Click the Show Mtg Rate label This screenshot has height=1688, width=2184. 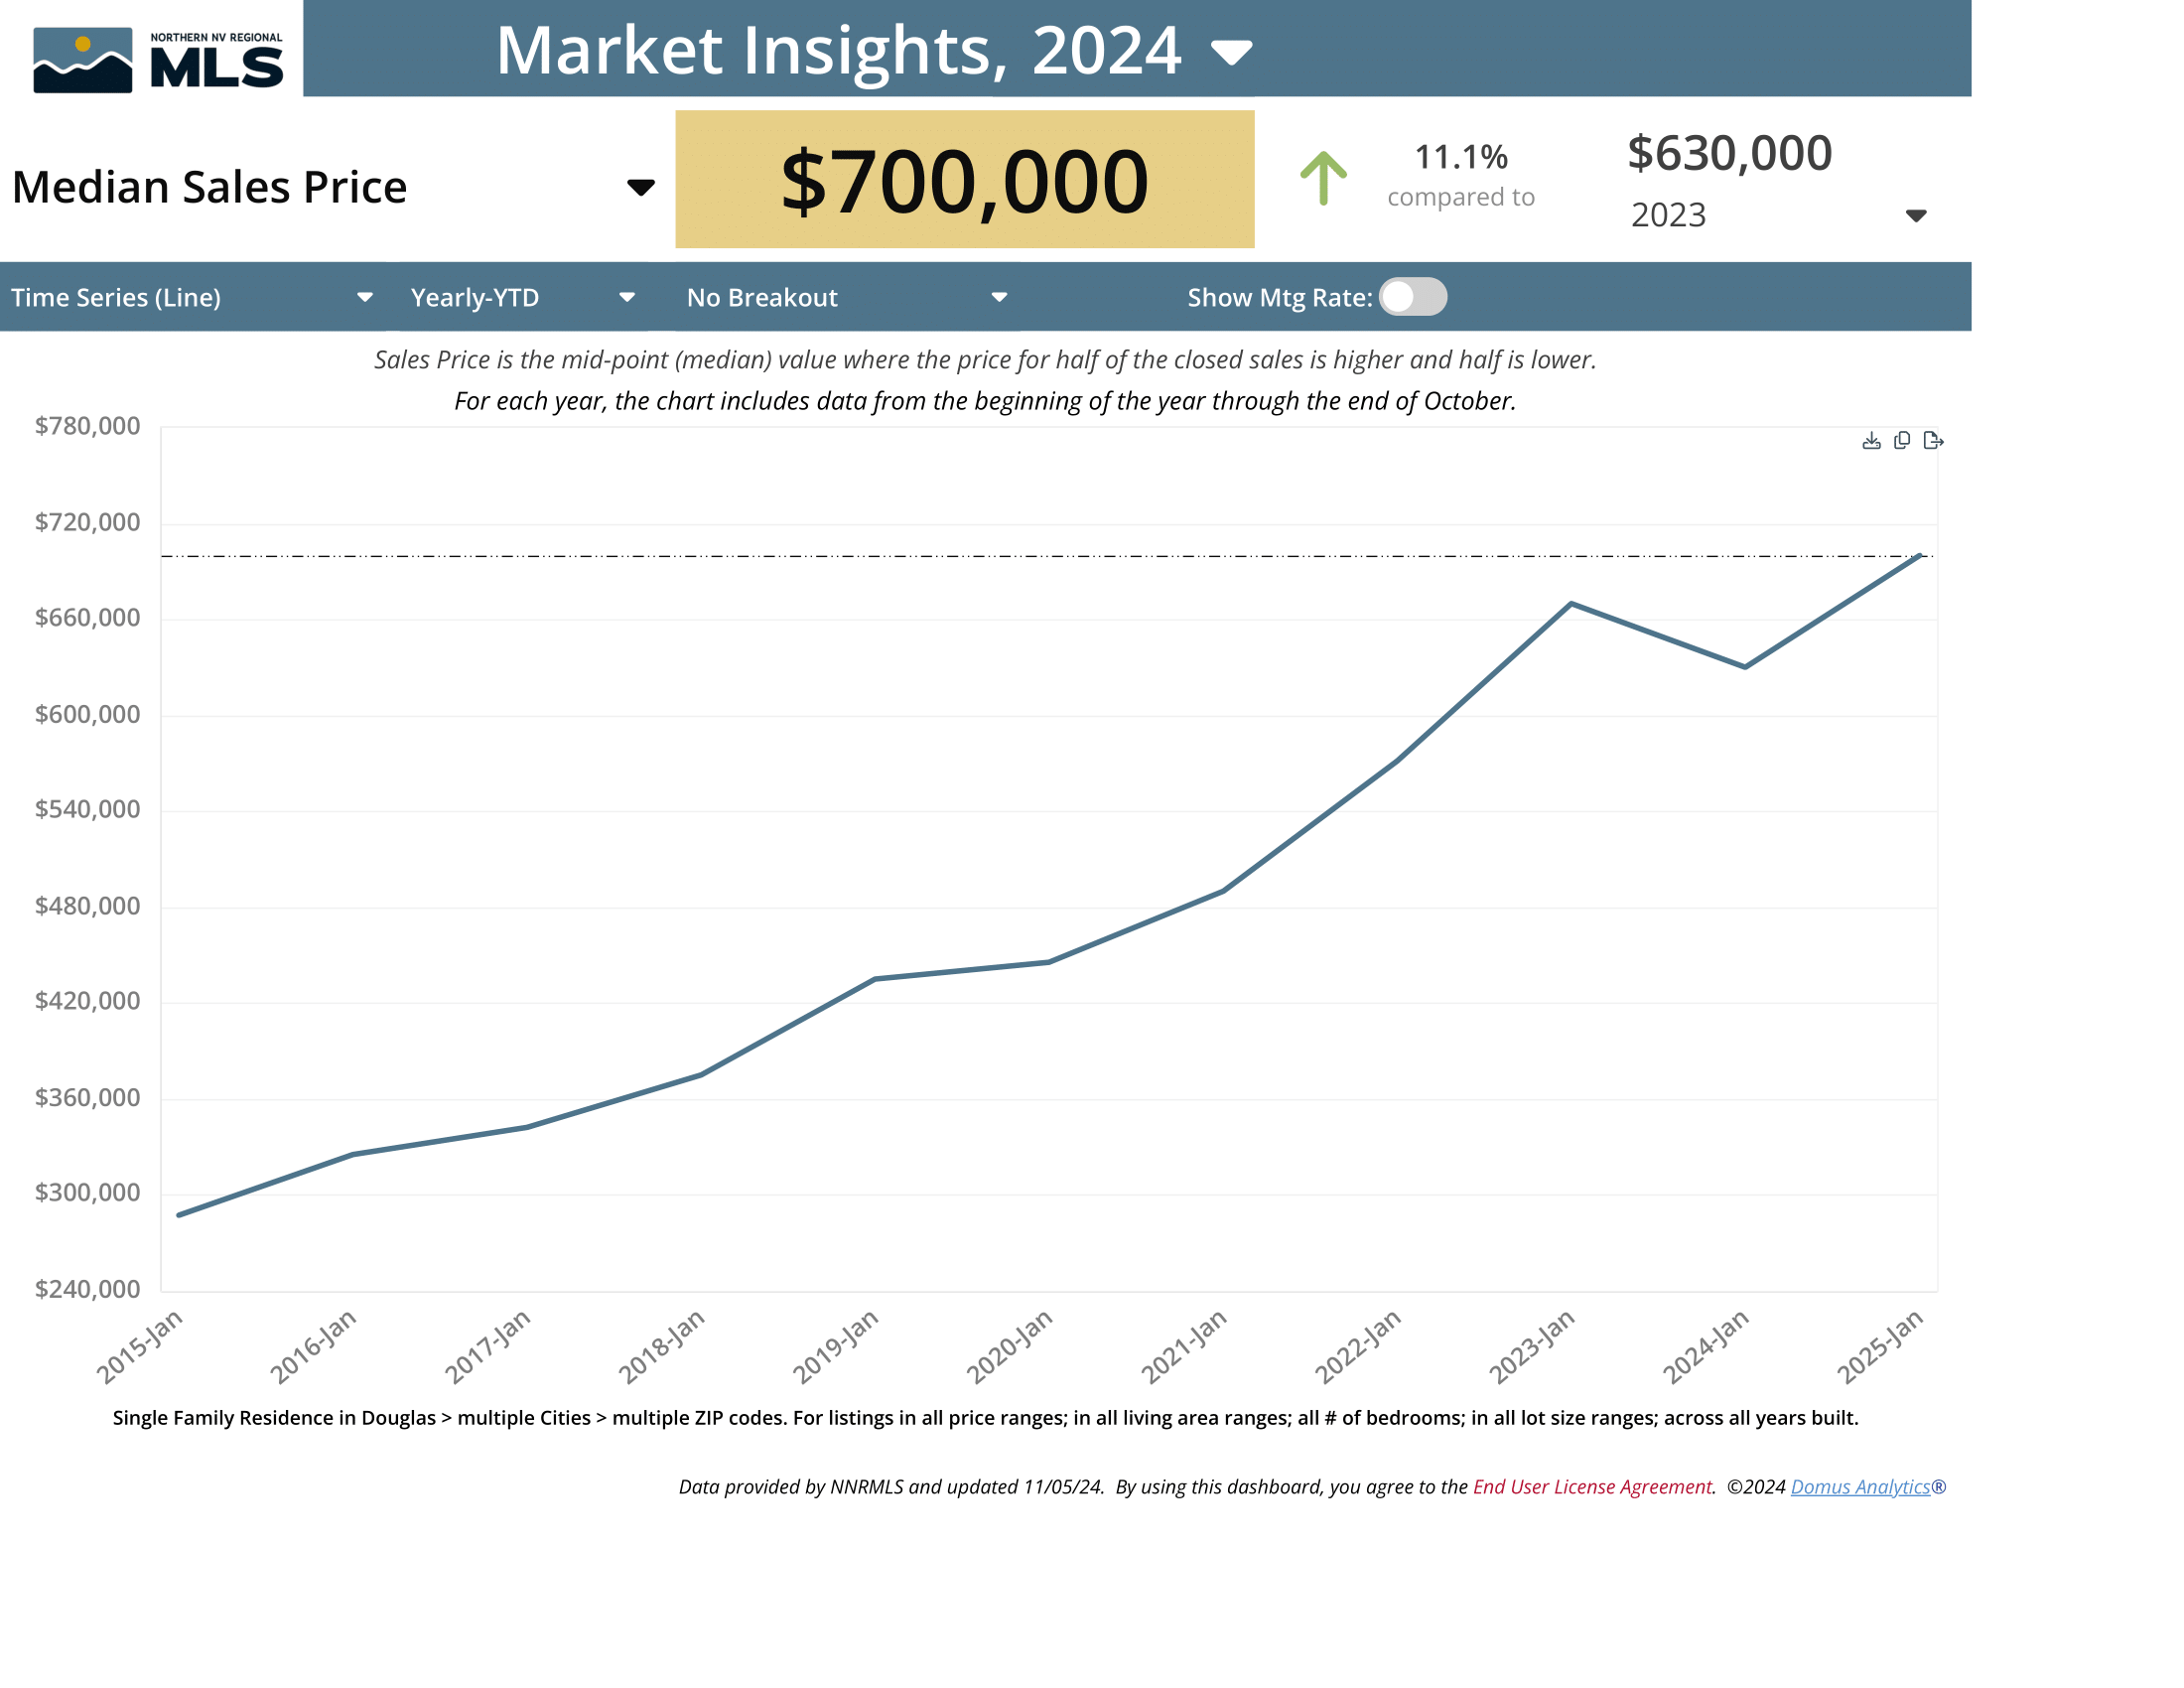[x=1280, y=297]
